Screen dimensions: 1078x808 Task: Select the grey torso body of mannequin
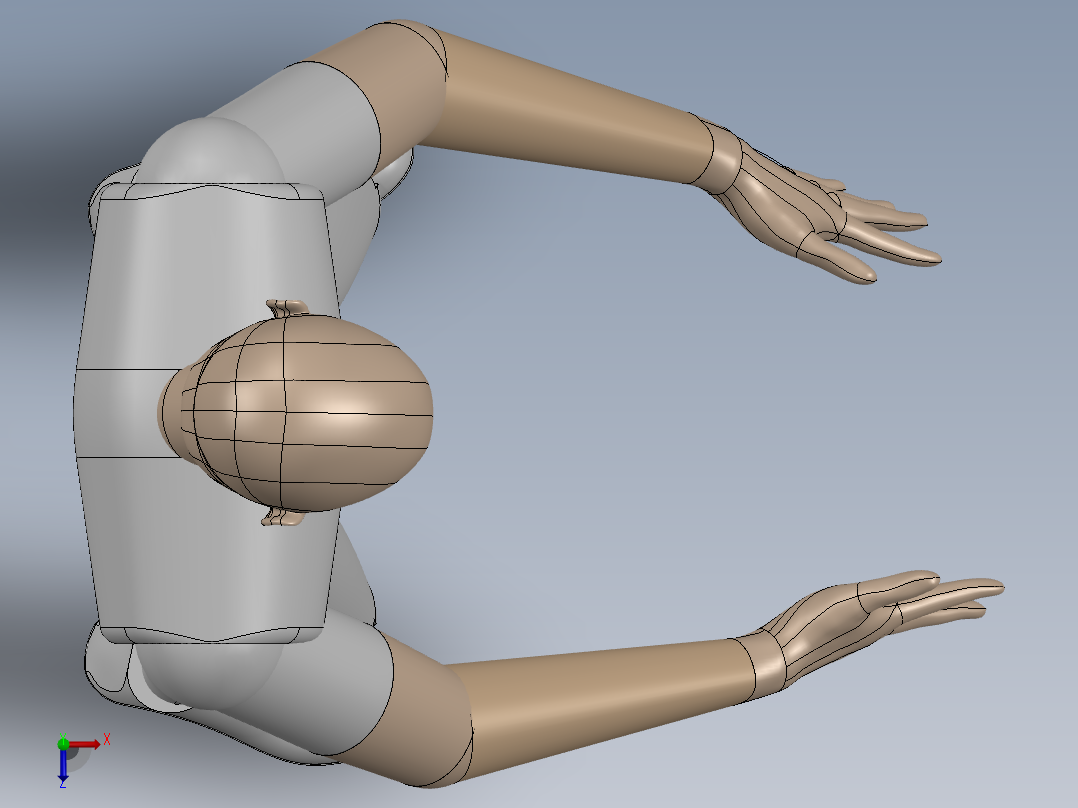coord(206,413)
